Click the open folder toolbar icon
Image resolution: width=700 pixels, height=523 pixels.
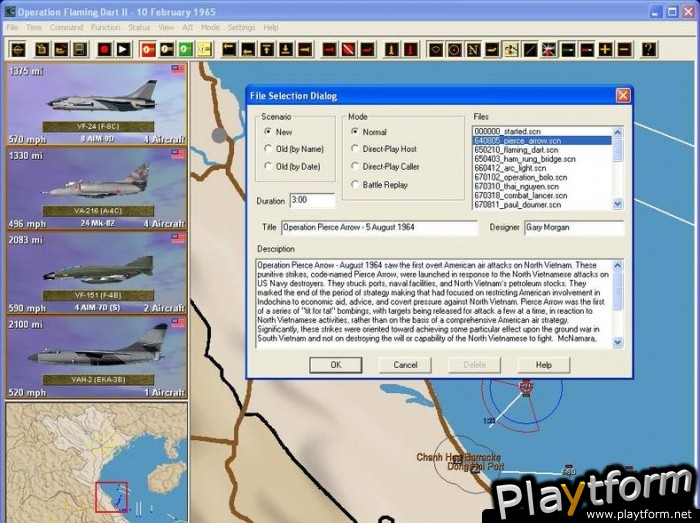coord(61,49)
